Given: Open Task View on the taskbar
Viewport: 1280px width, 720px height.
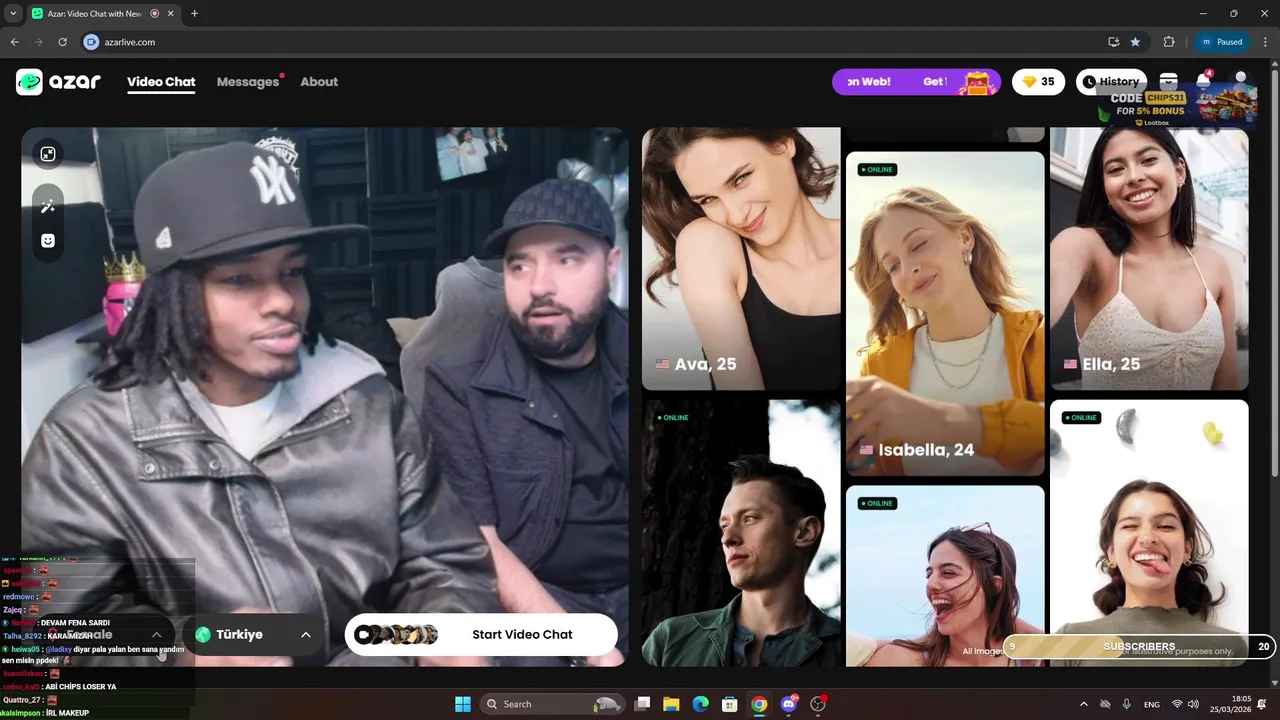Looking at the screenshot, I should tap(643, 704).
